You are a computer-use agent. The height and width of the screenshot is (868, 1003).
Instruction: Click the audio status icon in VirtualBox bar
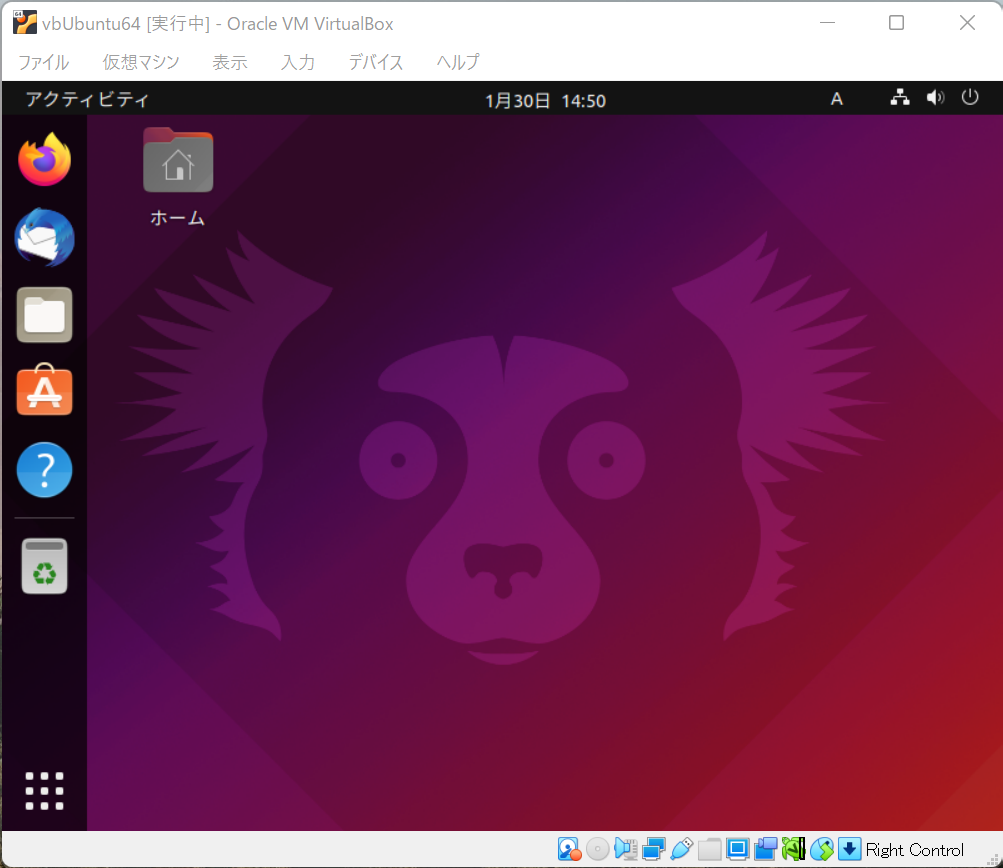pyautogui.click(x=626, y=849)
